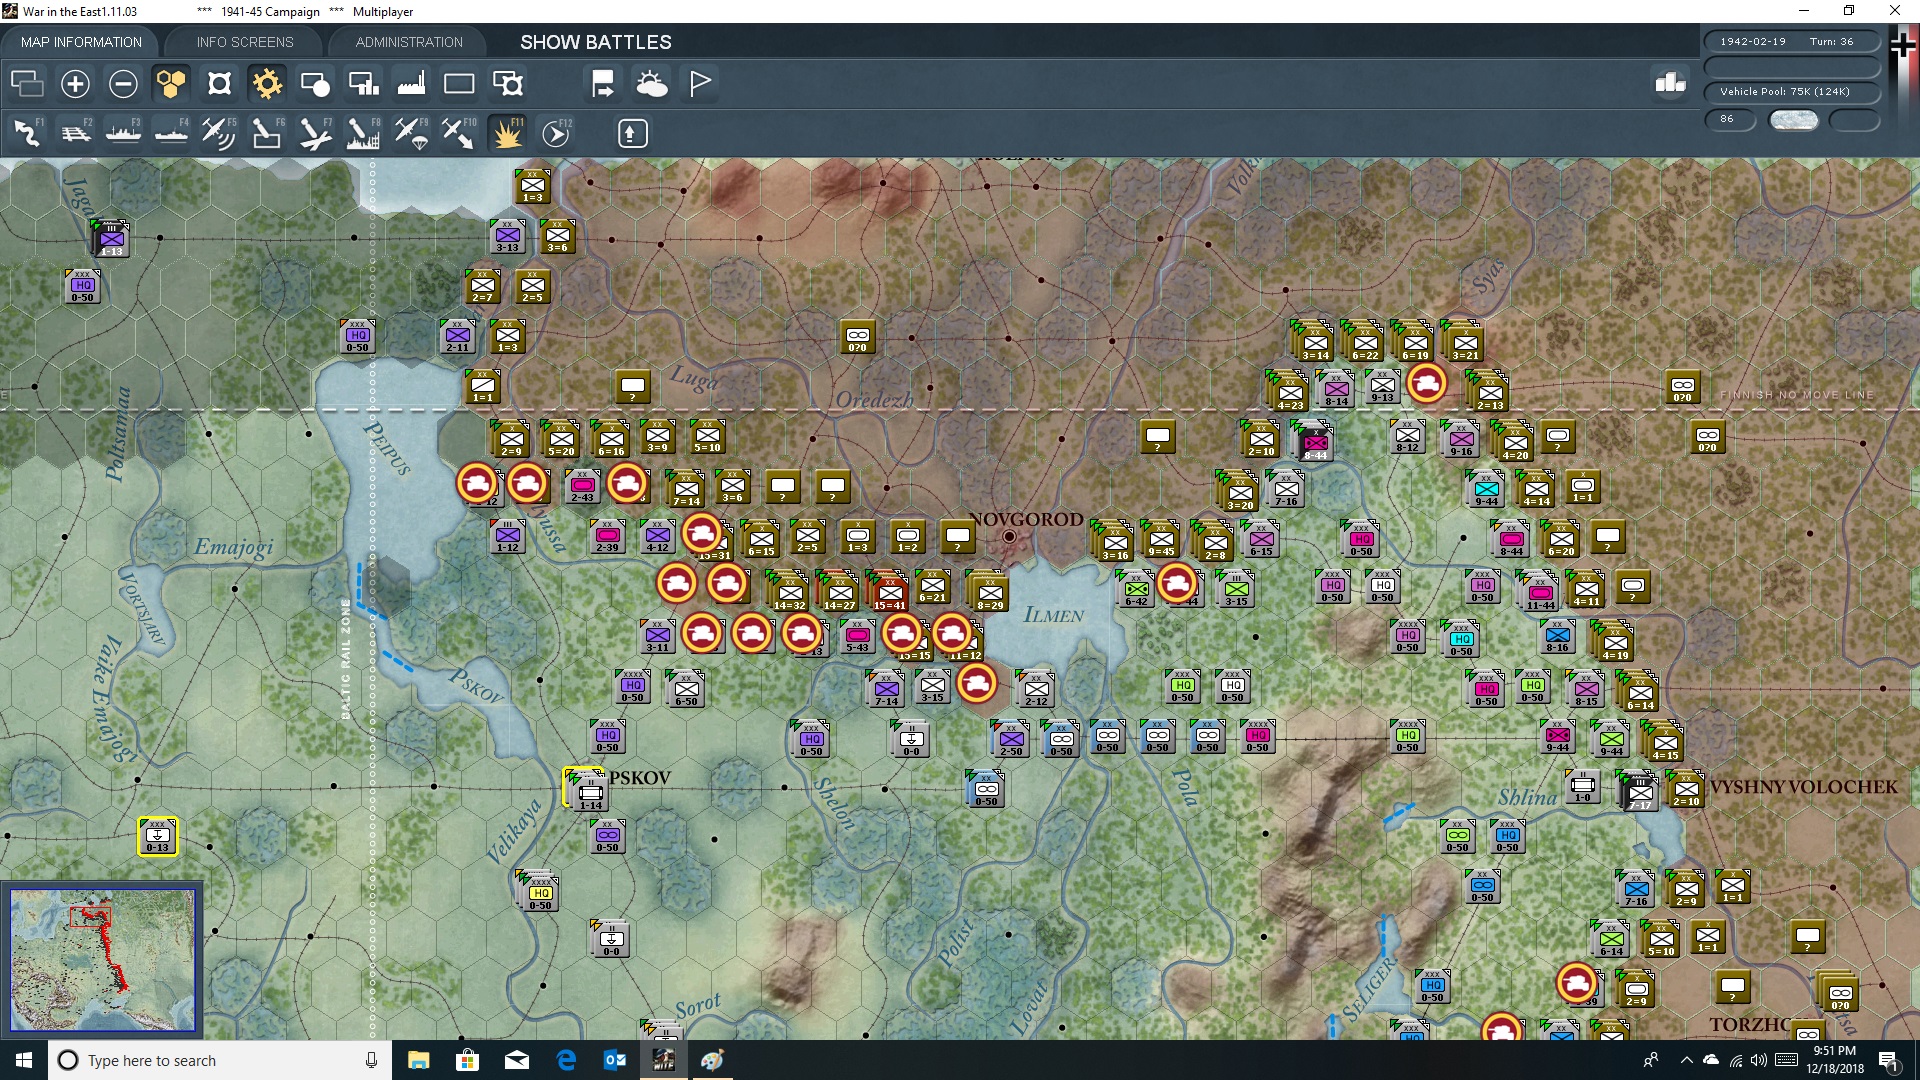This screenshot has height=1080, width=1920.
Task: Select the F1 move mode icon
Action: point(27,133)
